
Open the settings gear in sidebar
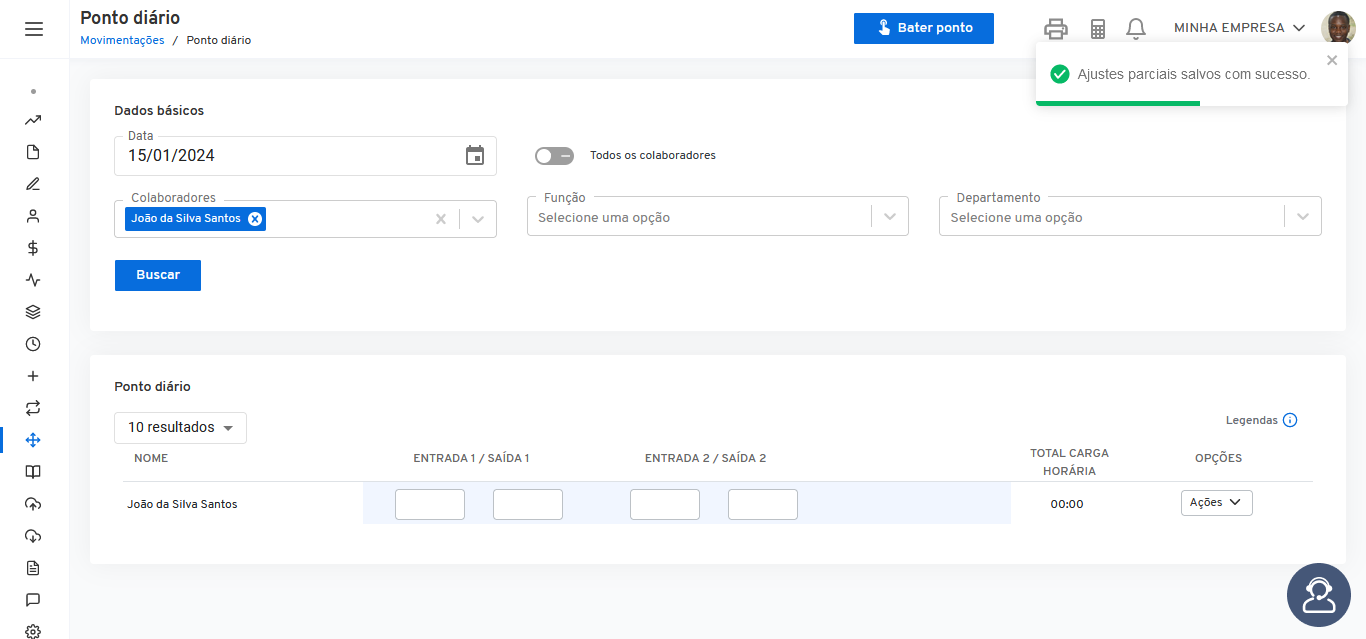33,631
